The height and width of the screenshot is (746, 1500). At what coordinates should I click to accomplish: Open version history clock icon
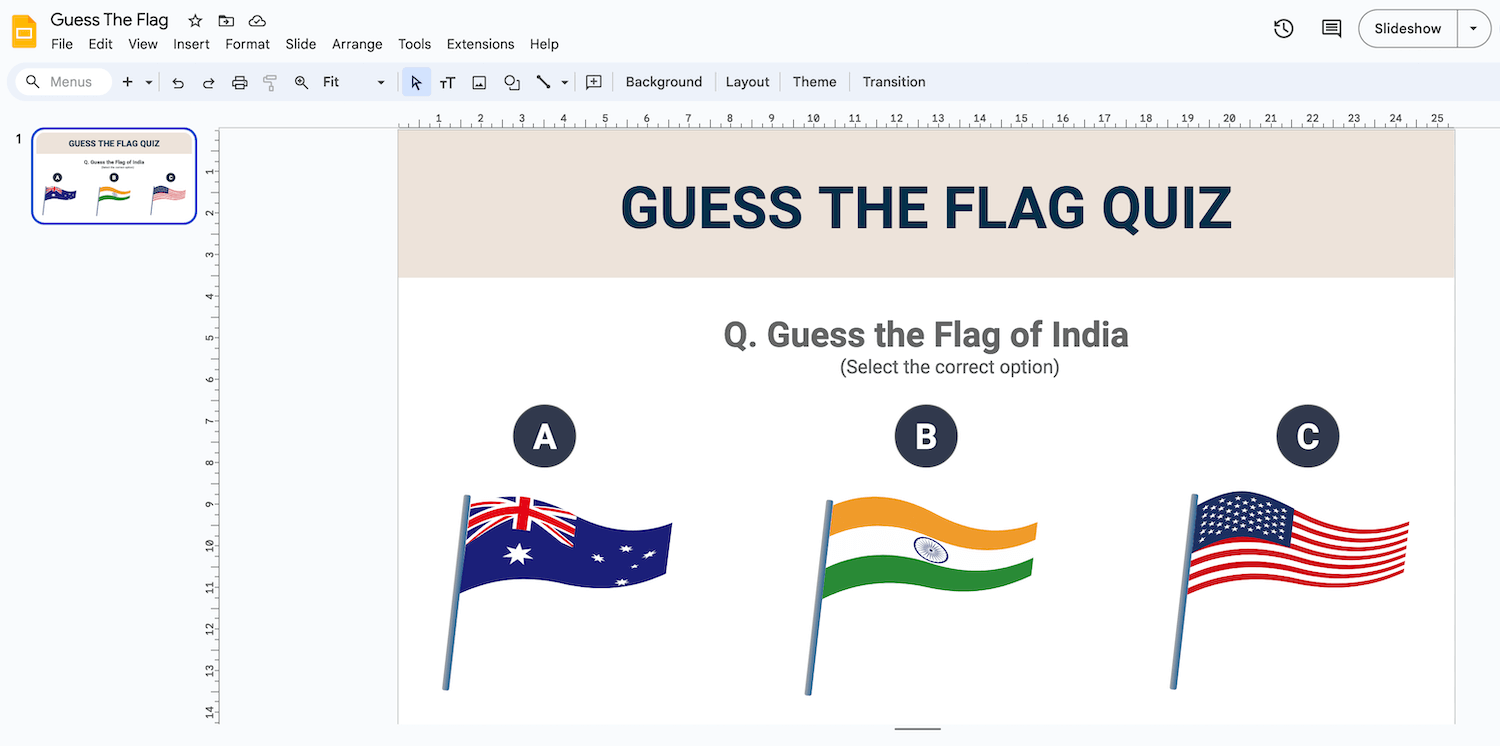tap(1284, 29)
